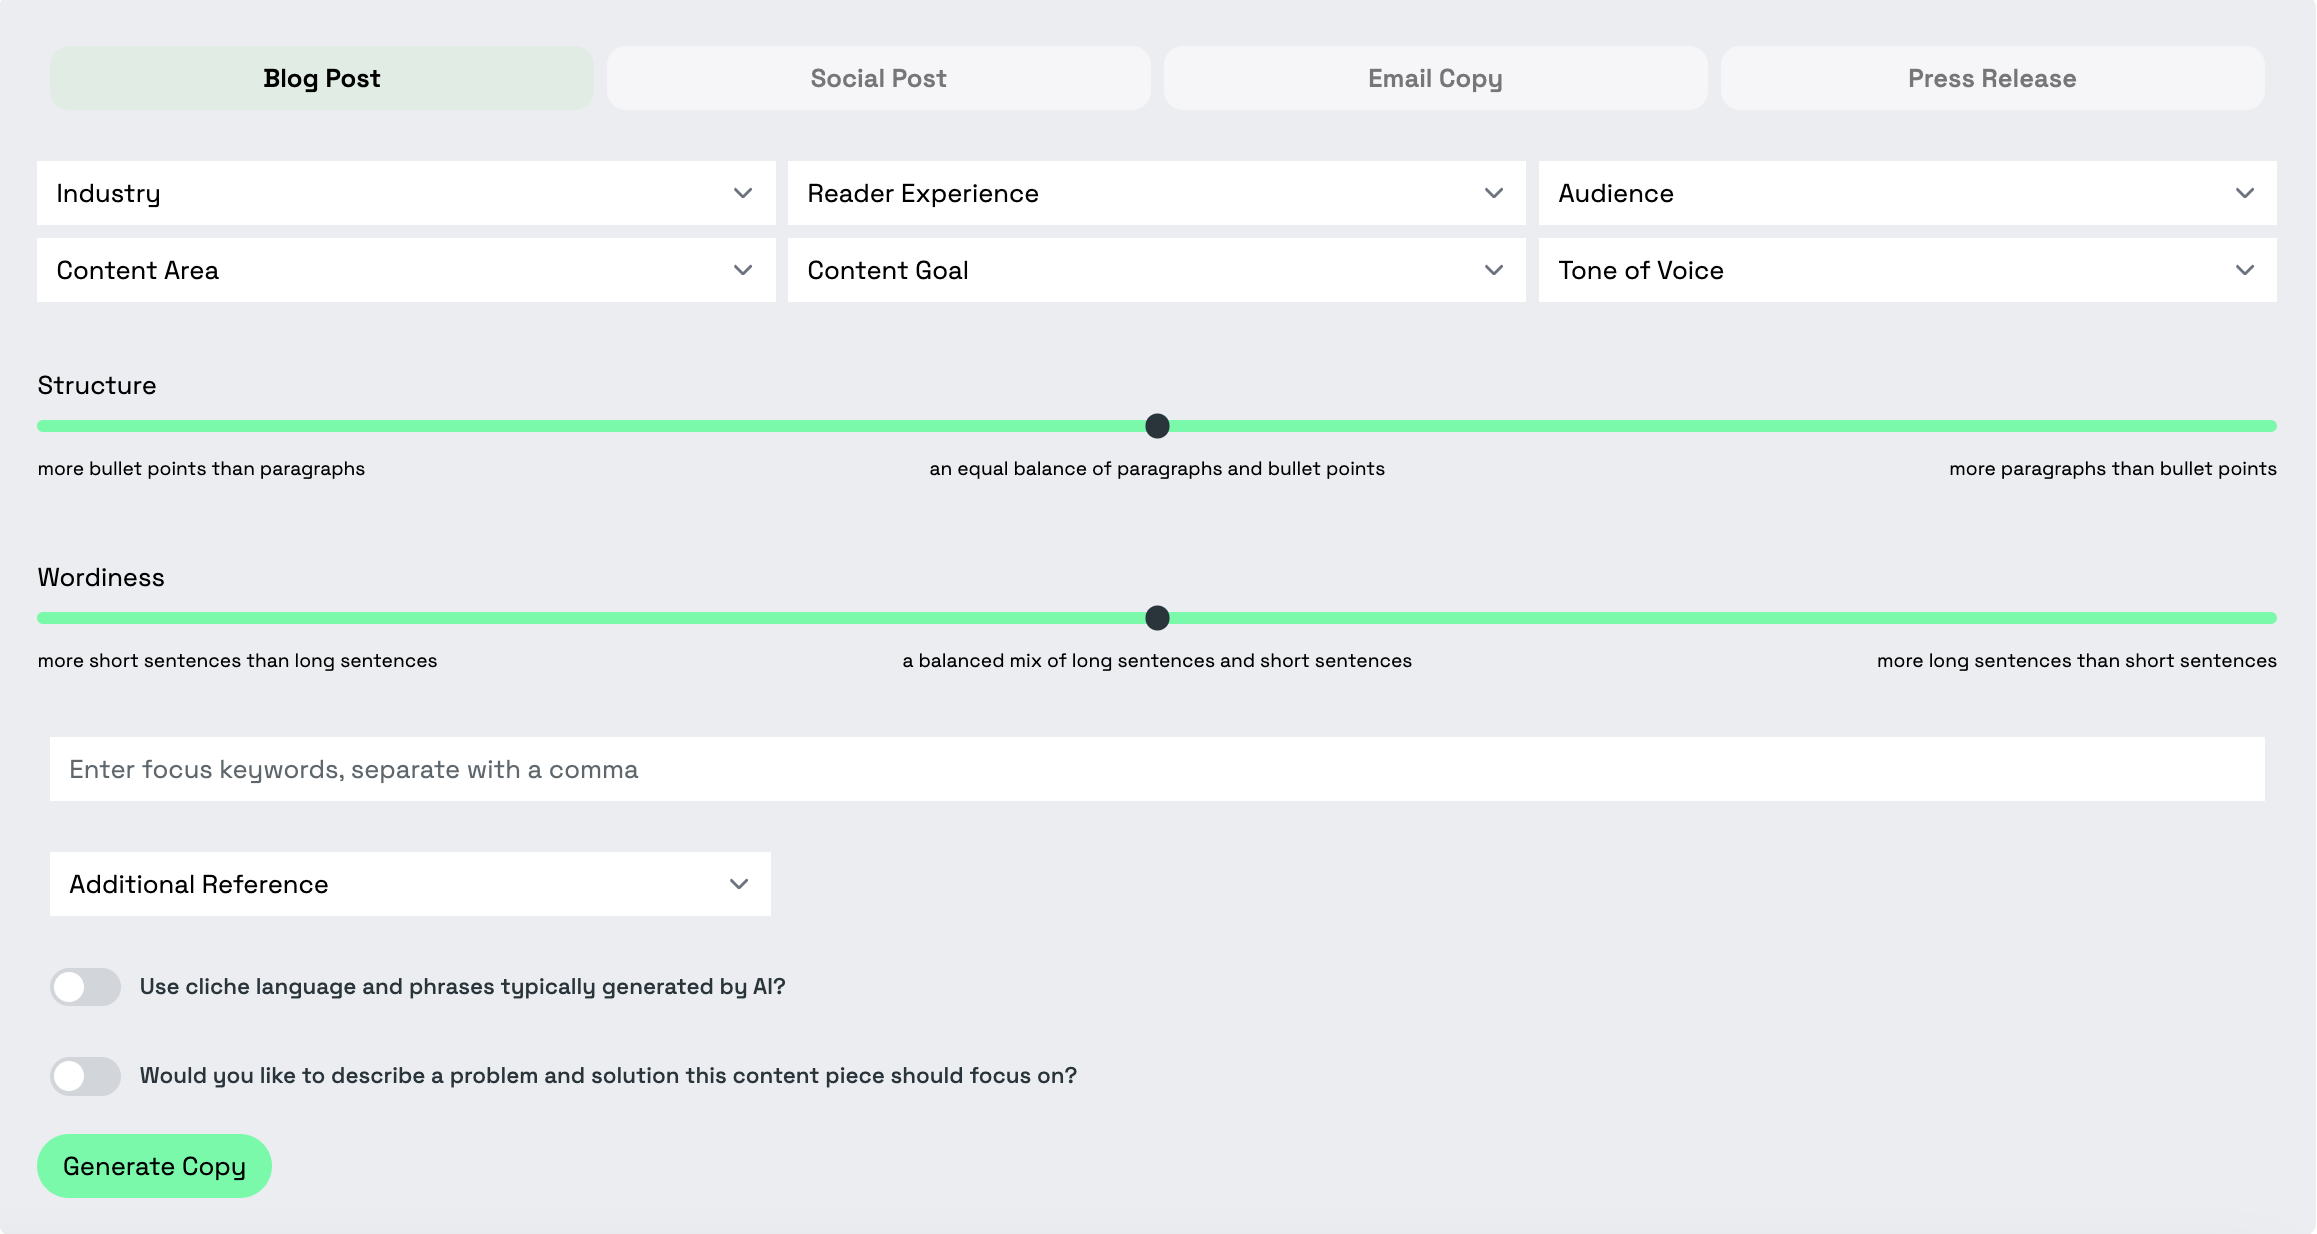Image resolution: width=2317 pixels, height=1234 pixels.
Task: Expand the Industry dropdown chevron
Action: (x=742, y=193)
